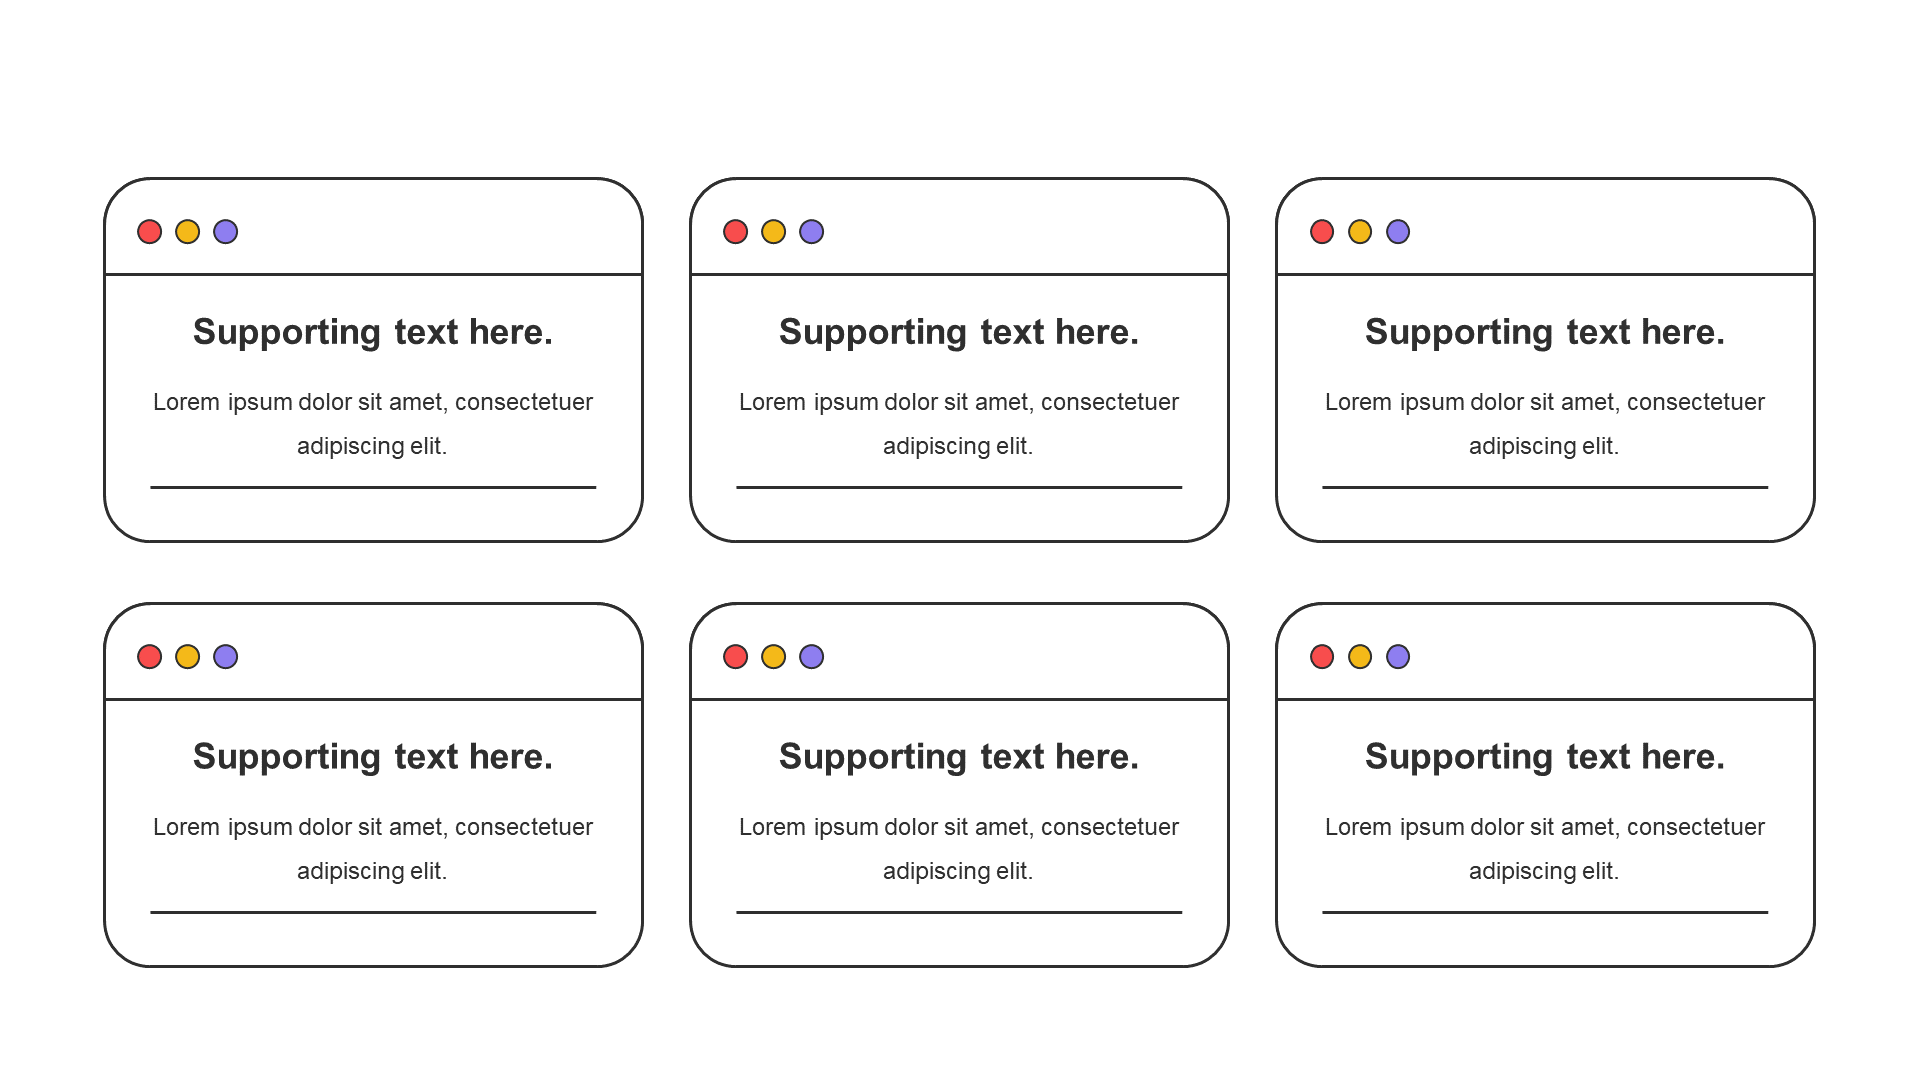Click red dot in top-left card
Image resolution: width=1920 pixels, height=1080 pixels.
point(149,232)
